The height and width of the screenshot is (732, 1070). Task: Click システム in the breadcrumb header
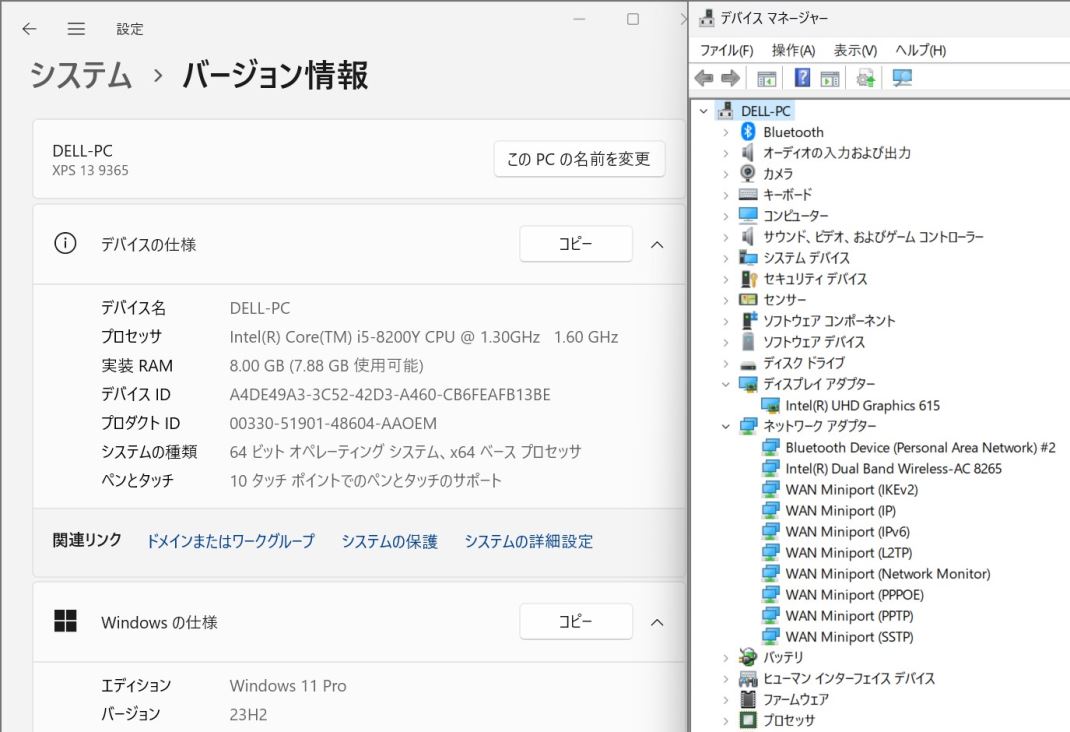point(81,75)
